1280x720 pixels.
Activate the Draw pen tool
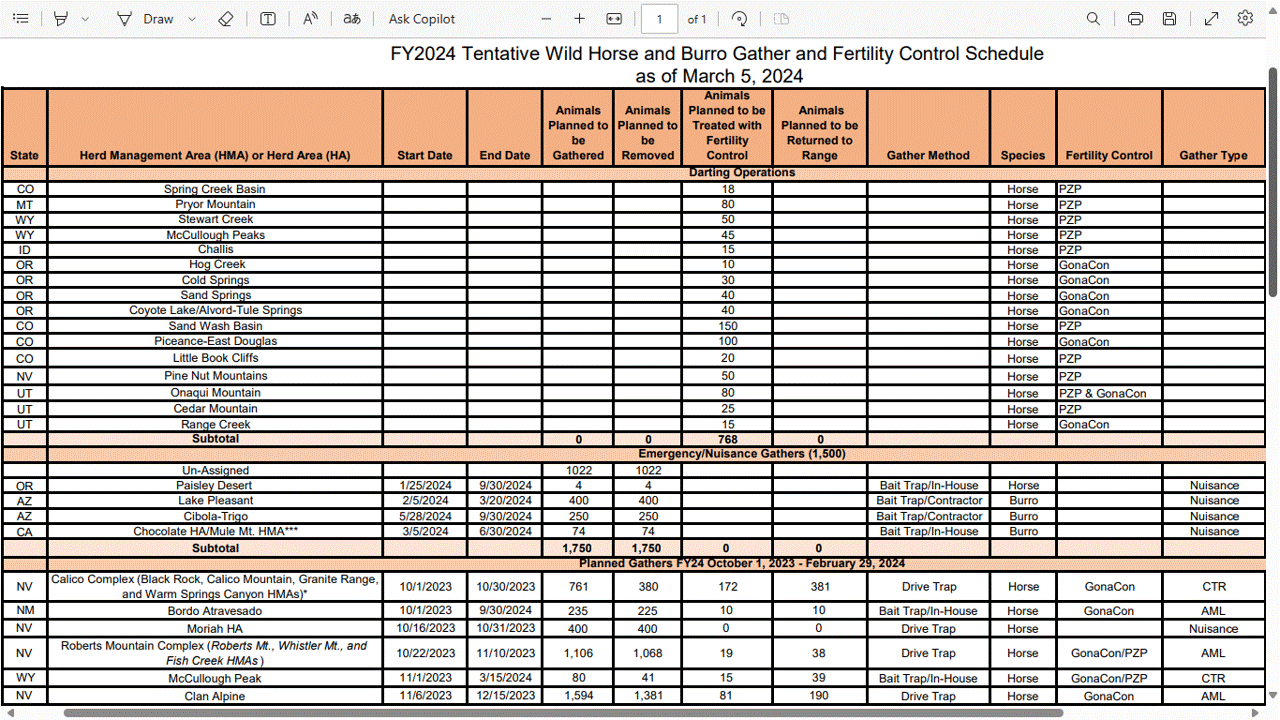(146, 19)
